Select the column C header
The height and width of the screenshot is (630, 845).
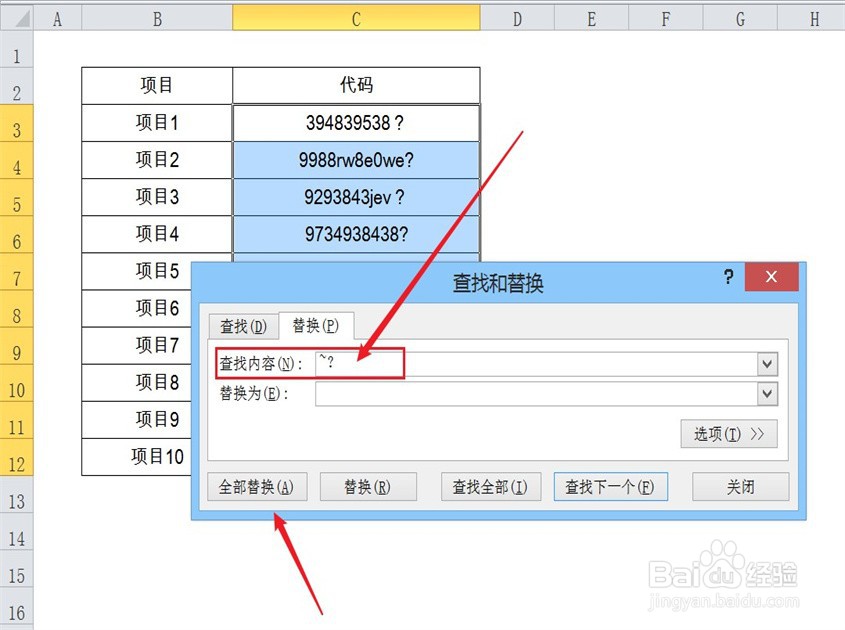click(356, 17)
